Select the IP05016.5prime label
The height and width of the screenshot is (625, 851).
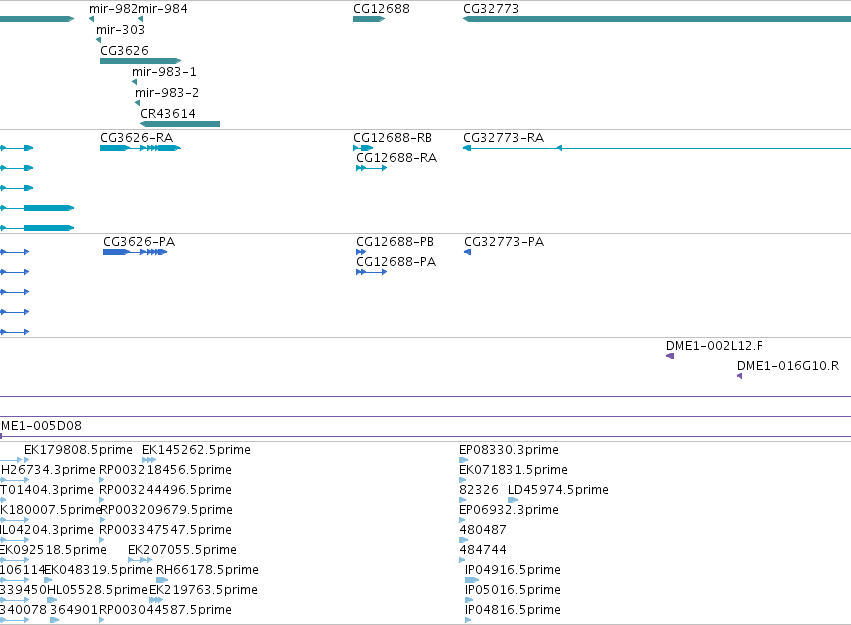513,590
